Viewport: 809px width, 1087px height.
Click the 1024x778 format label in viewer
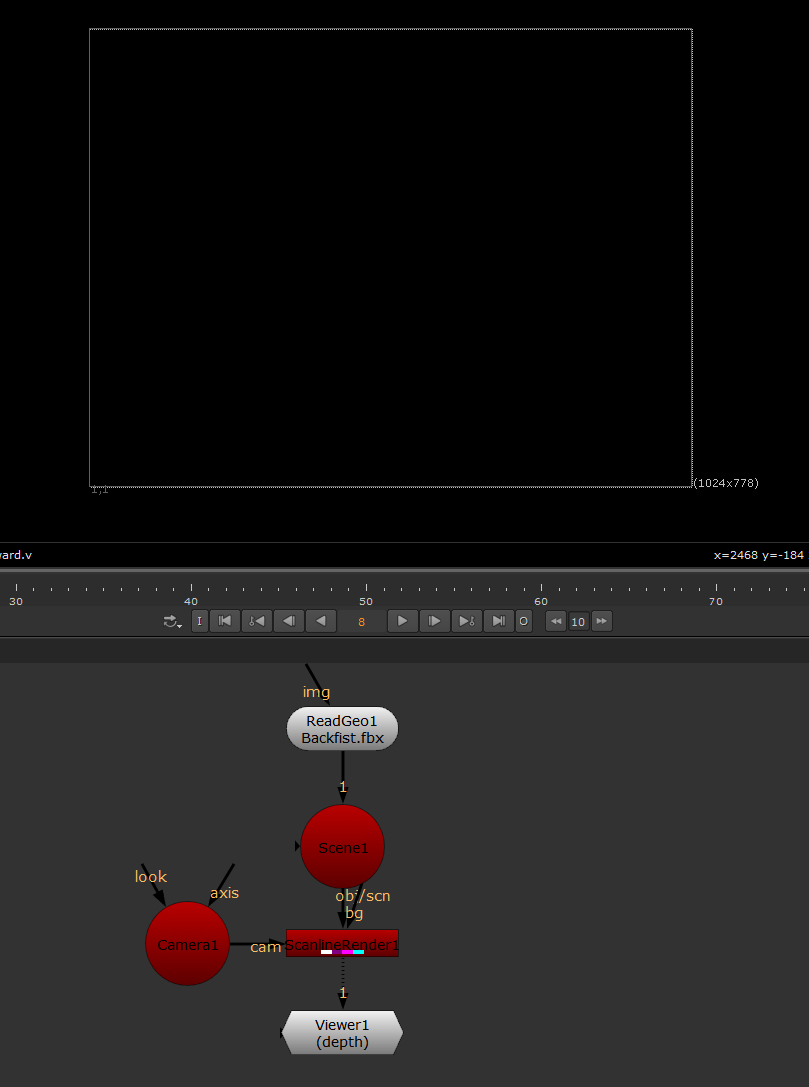[726, 483]
